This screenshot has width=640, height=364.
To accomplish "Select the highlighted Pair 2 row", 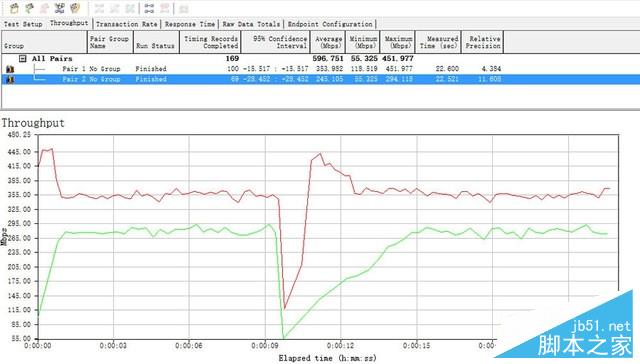I will coord(320,79).
